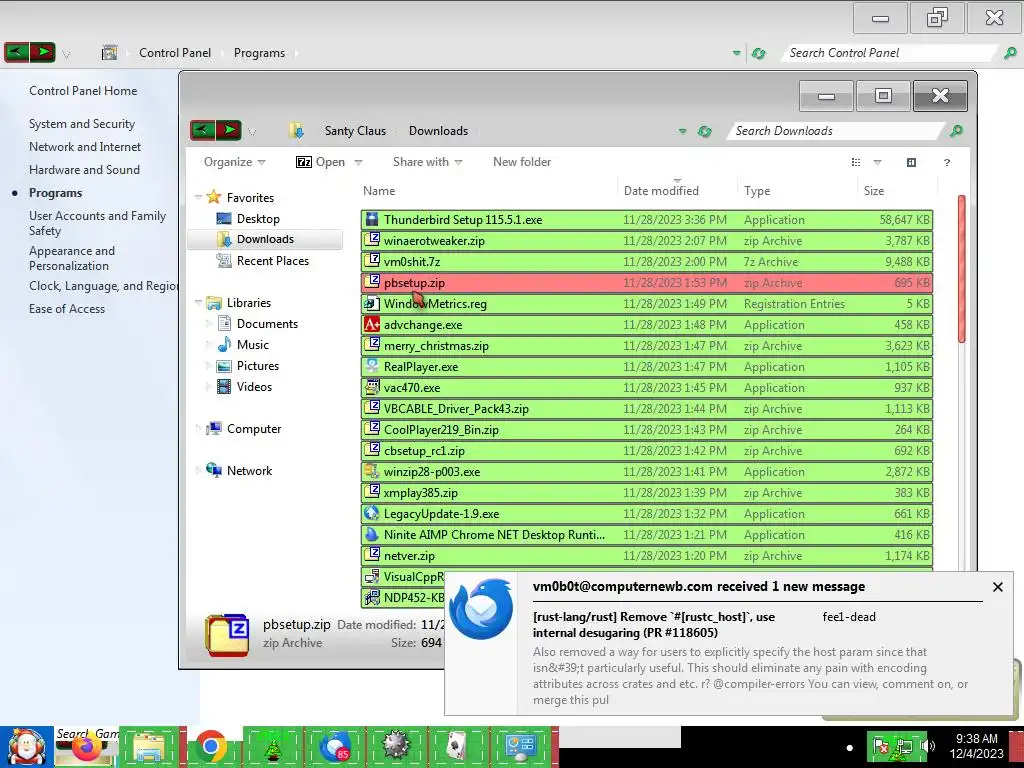Image resolution: width=1024 pixels, height=768 pixels.
Task: Sort files by Name column
Action: point(488,191)
